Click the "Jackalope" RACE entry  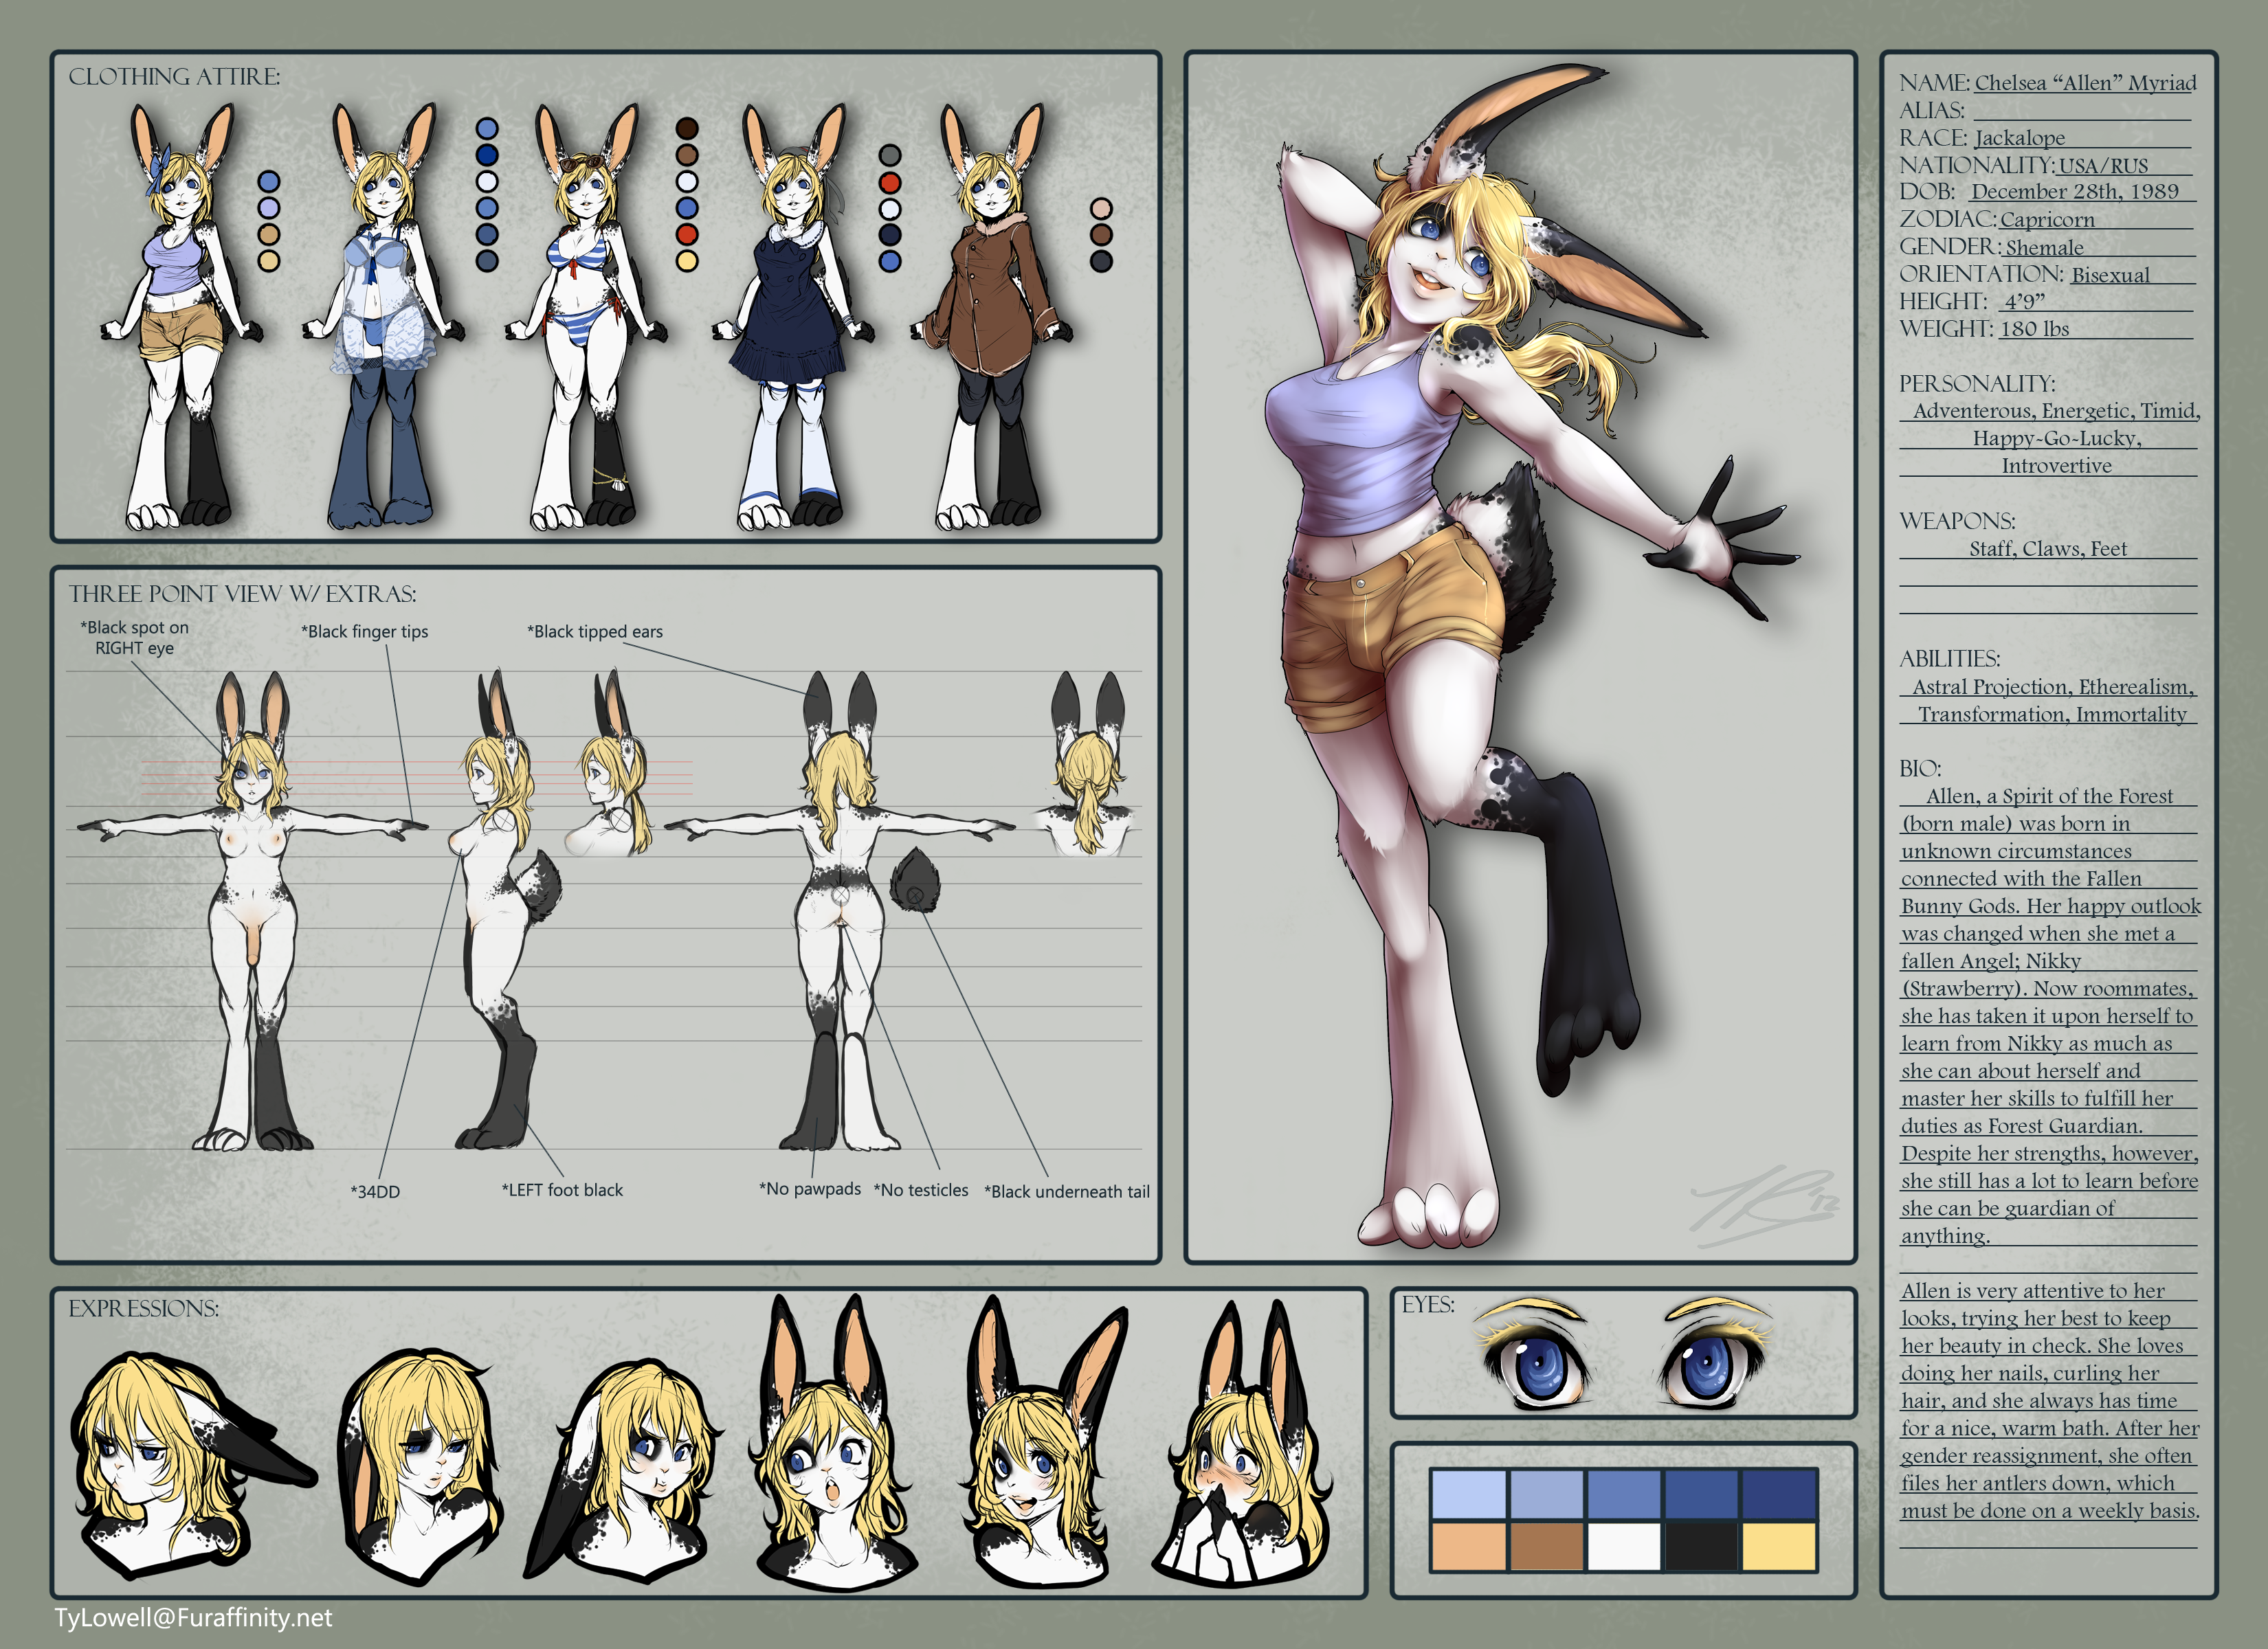click(2019, 138)
